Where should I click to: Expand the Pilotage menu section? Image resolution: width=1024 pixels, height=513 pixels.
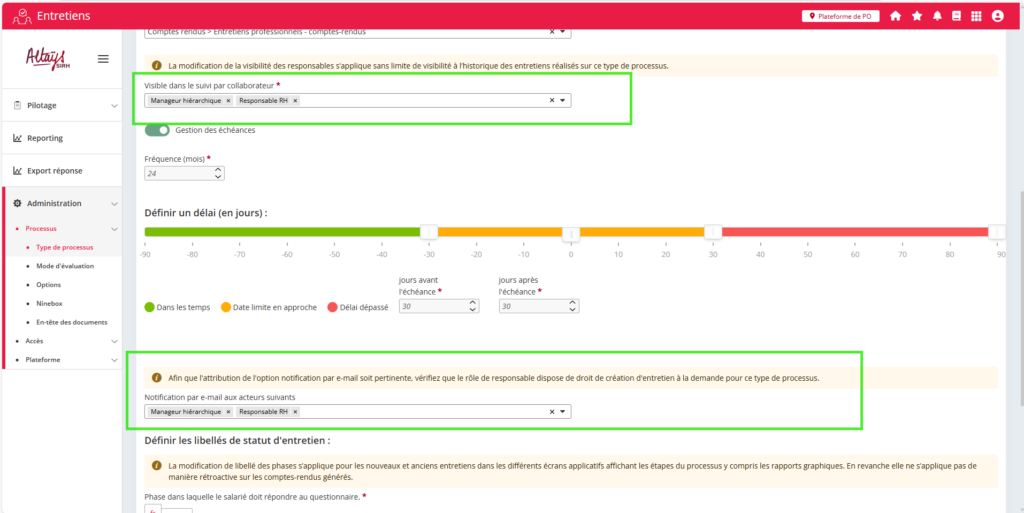tap(66, 105)
